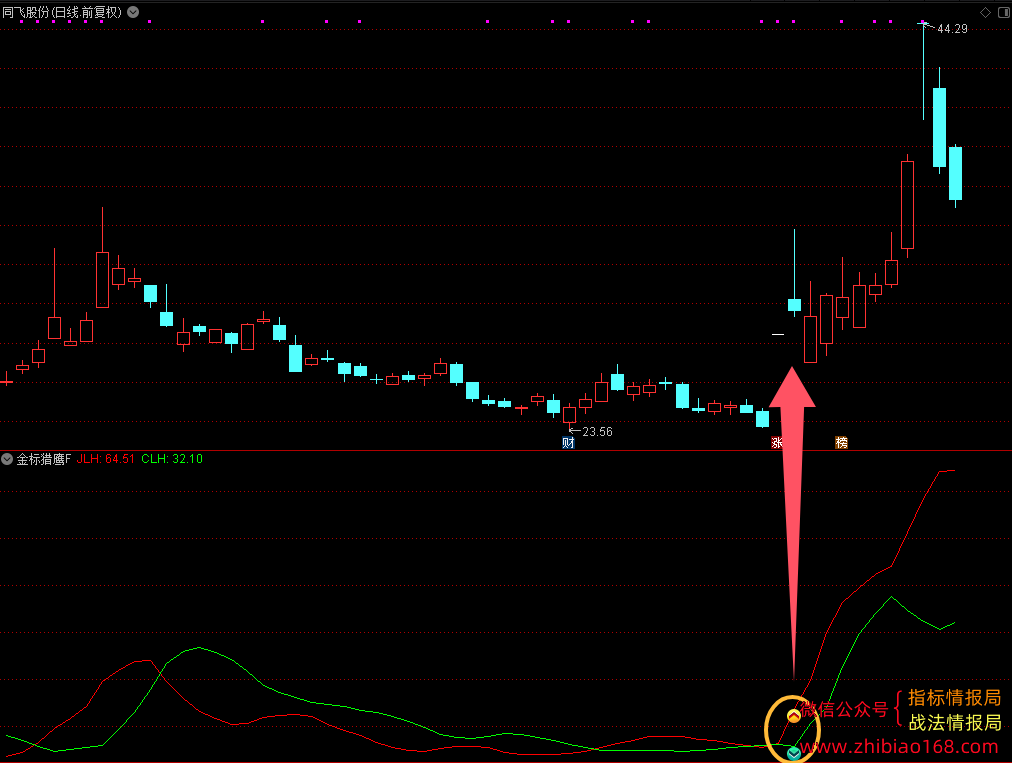Click the JLH: 64.51 indicator value
1012x763 pixels.
click(x=106, y=459)
